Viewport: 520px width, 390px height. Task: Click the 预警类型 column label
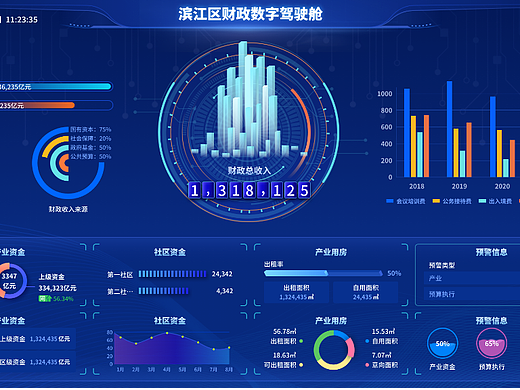[442, 265]
